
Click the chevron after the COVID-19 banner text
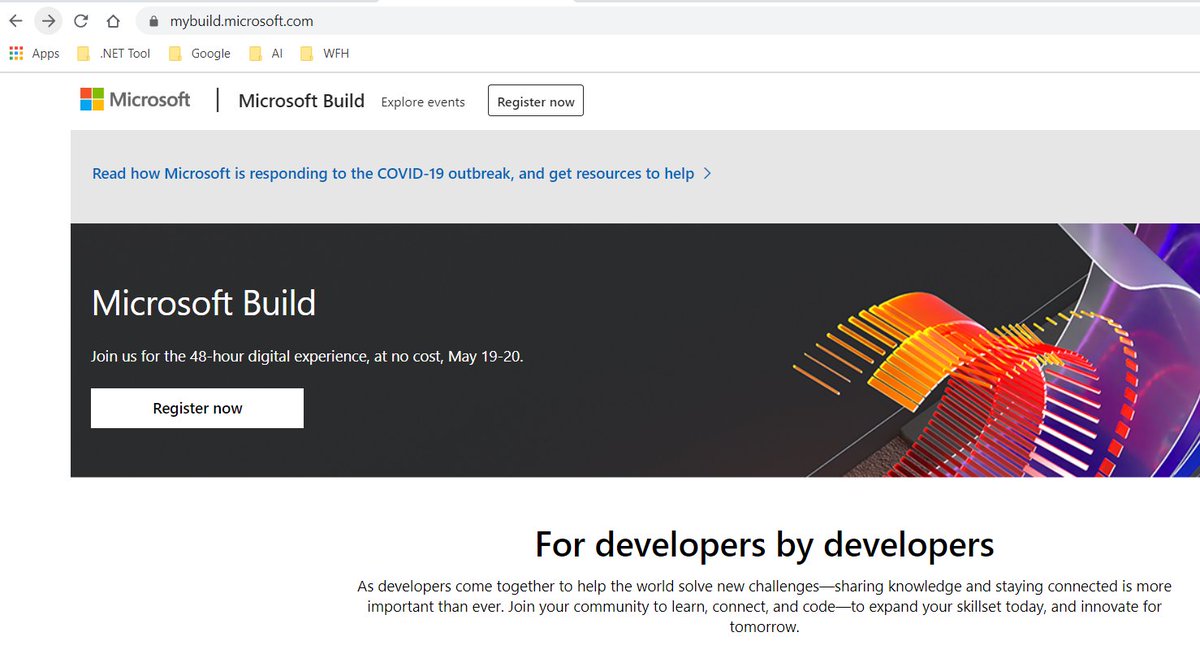[708, 173]
